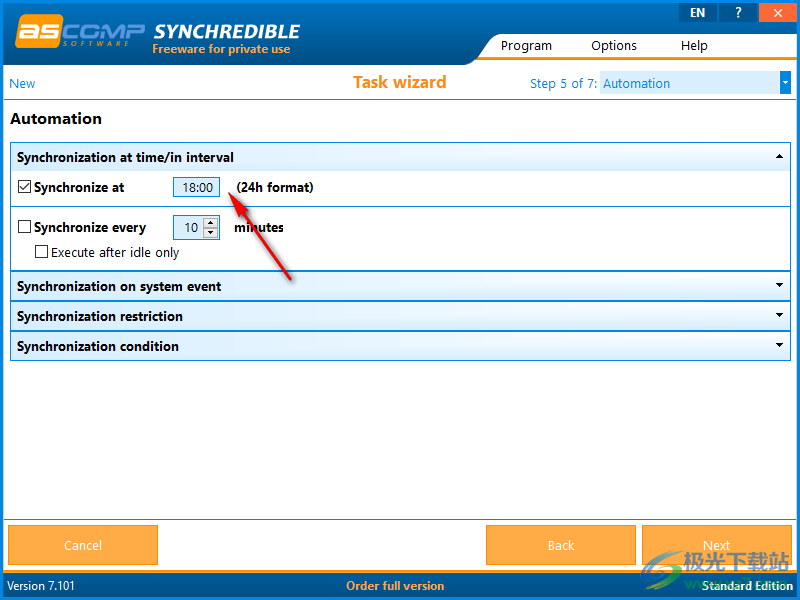This screenshot has height=600, width=800.
Task: Open the help question mark icon
Action: [x=737, y=12]
